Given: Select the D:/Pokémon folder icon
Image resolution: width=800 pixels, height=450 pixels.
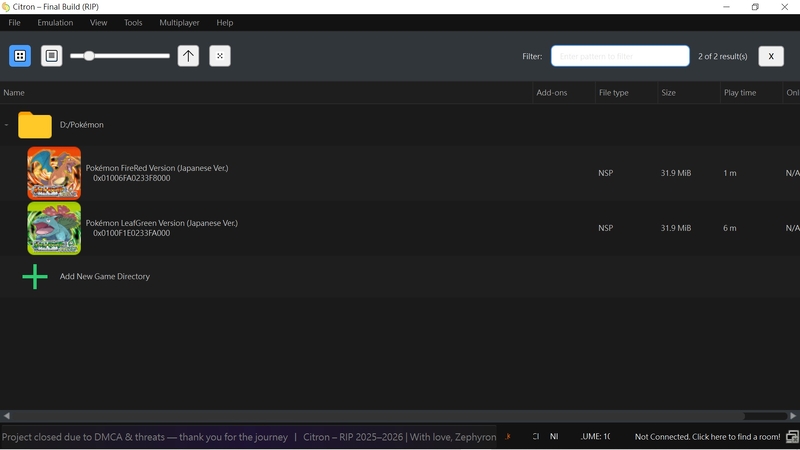Looking at the screenshot, I should point(35,125).
